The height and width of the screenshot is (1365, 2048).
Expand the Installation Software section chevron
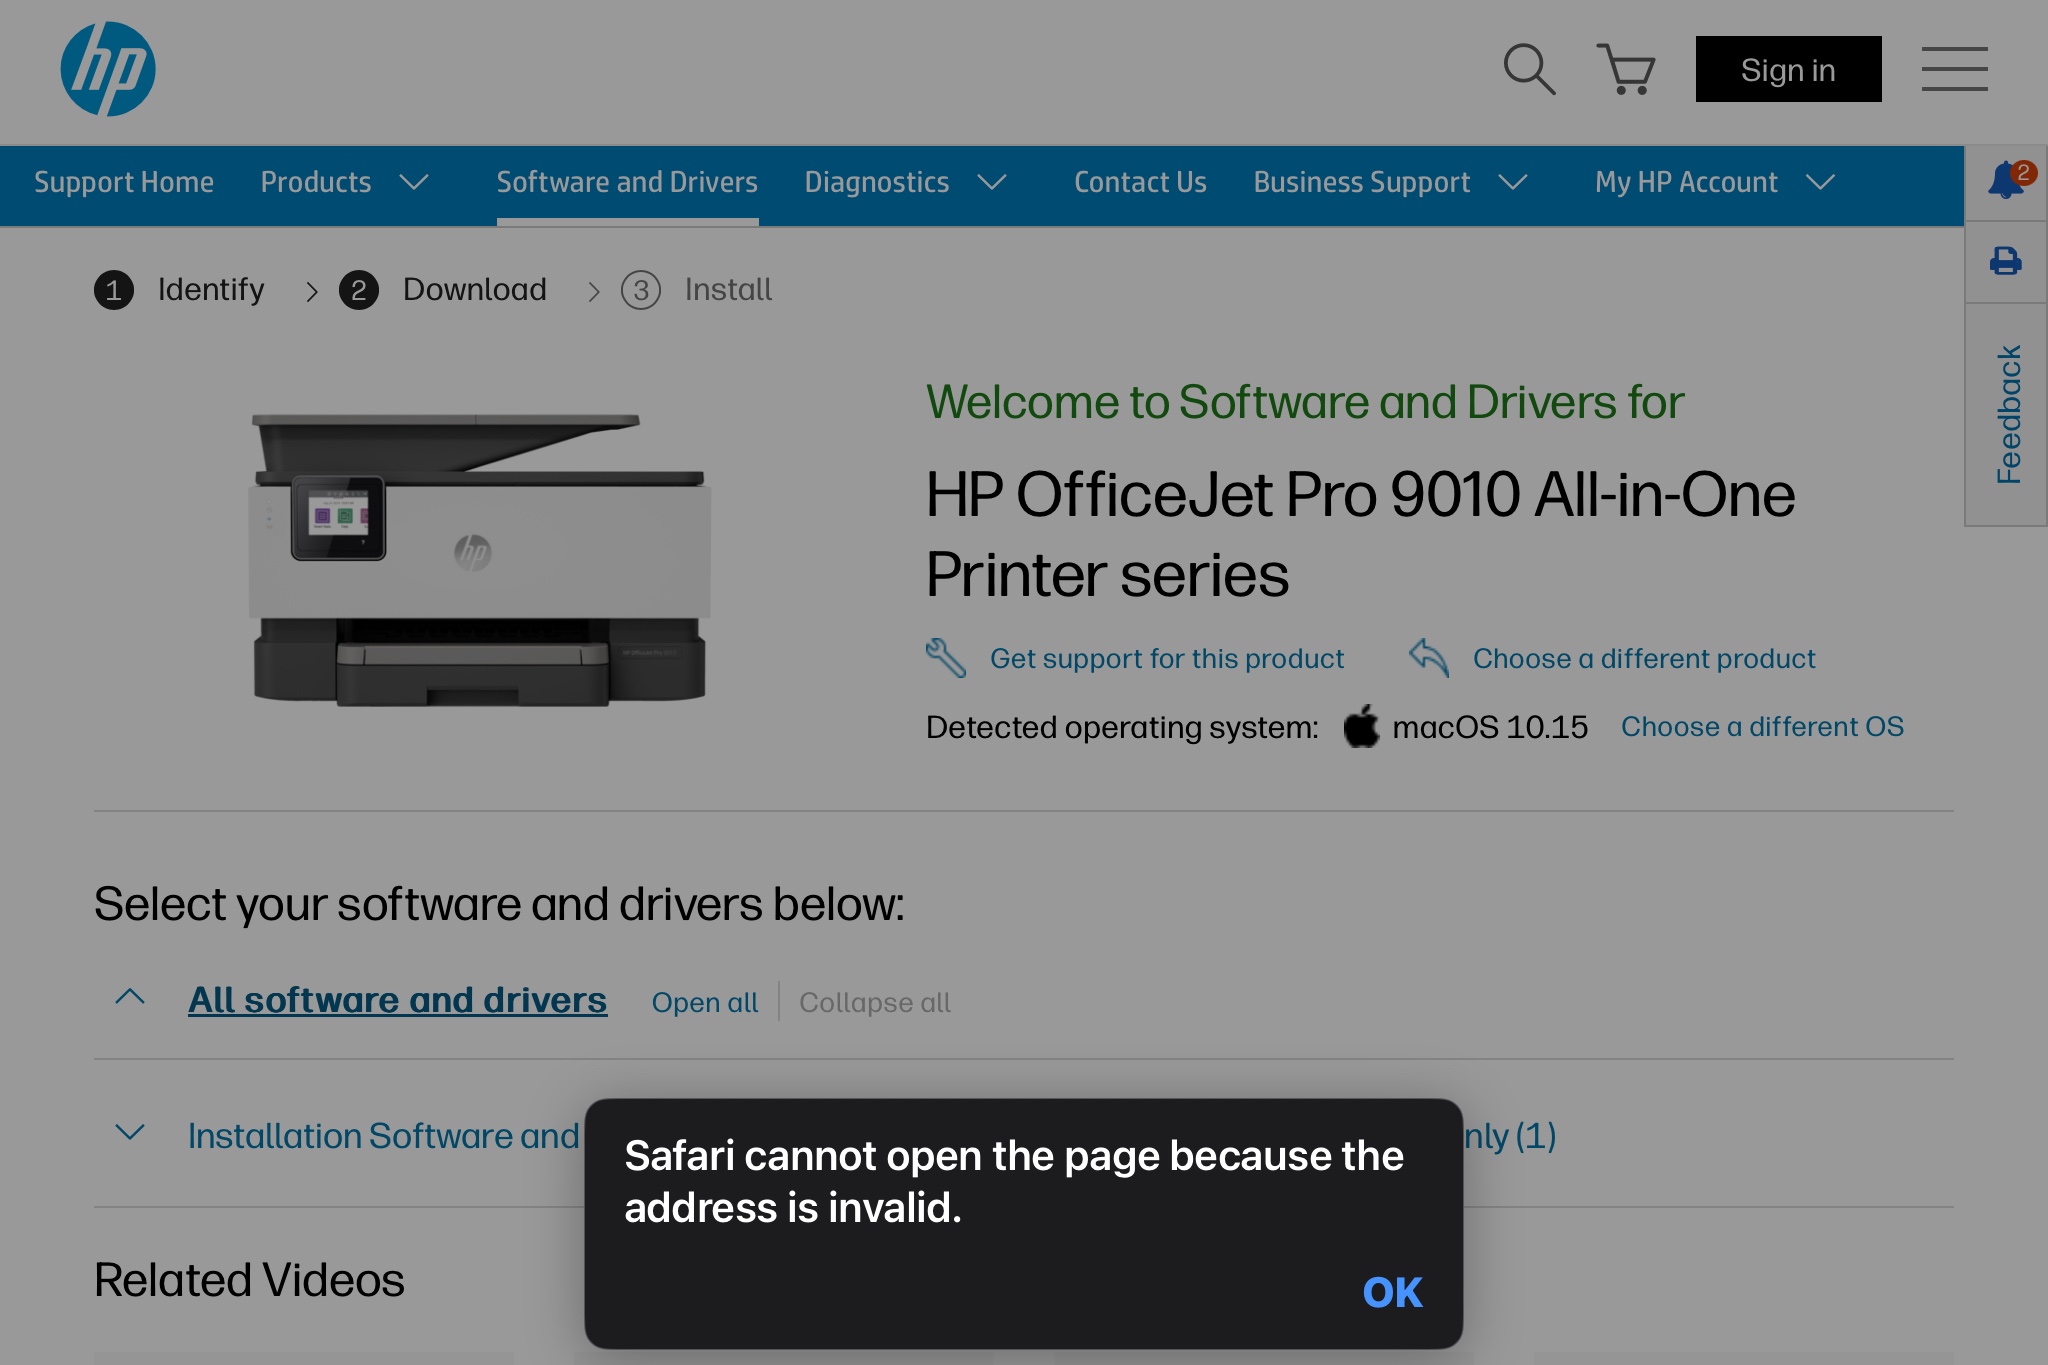[130, 1133]
